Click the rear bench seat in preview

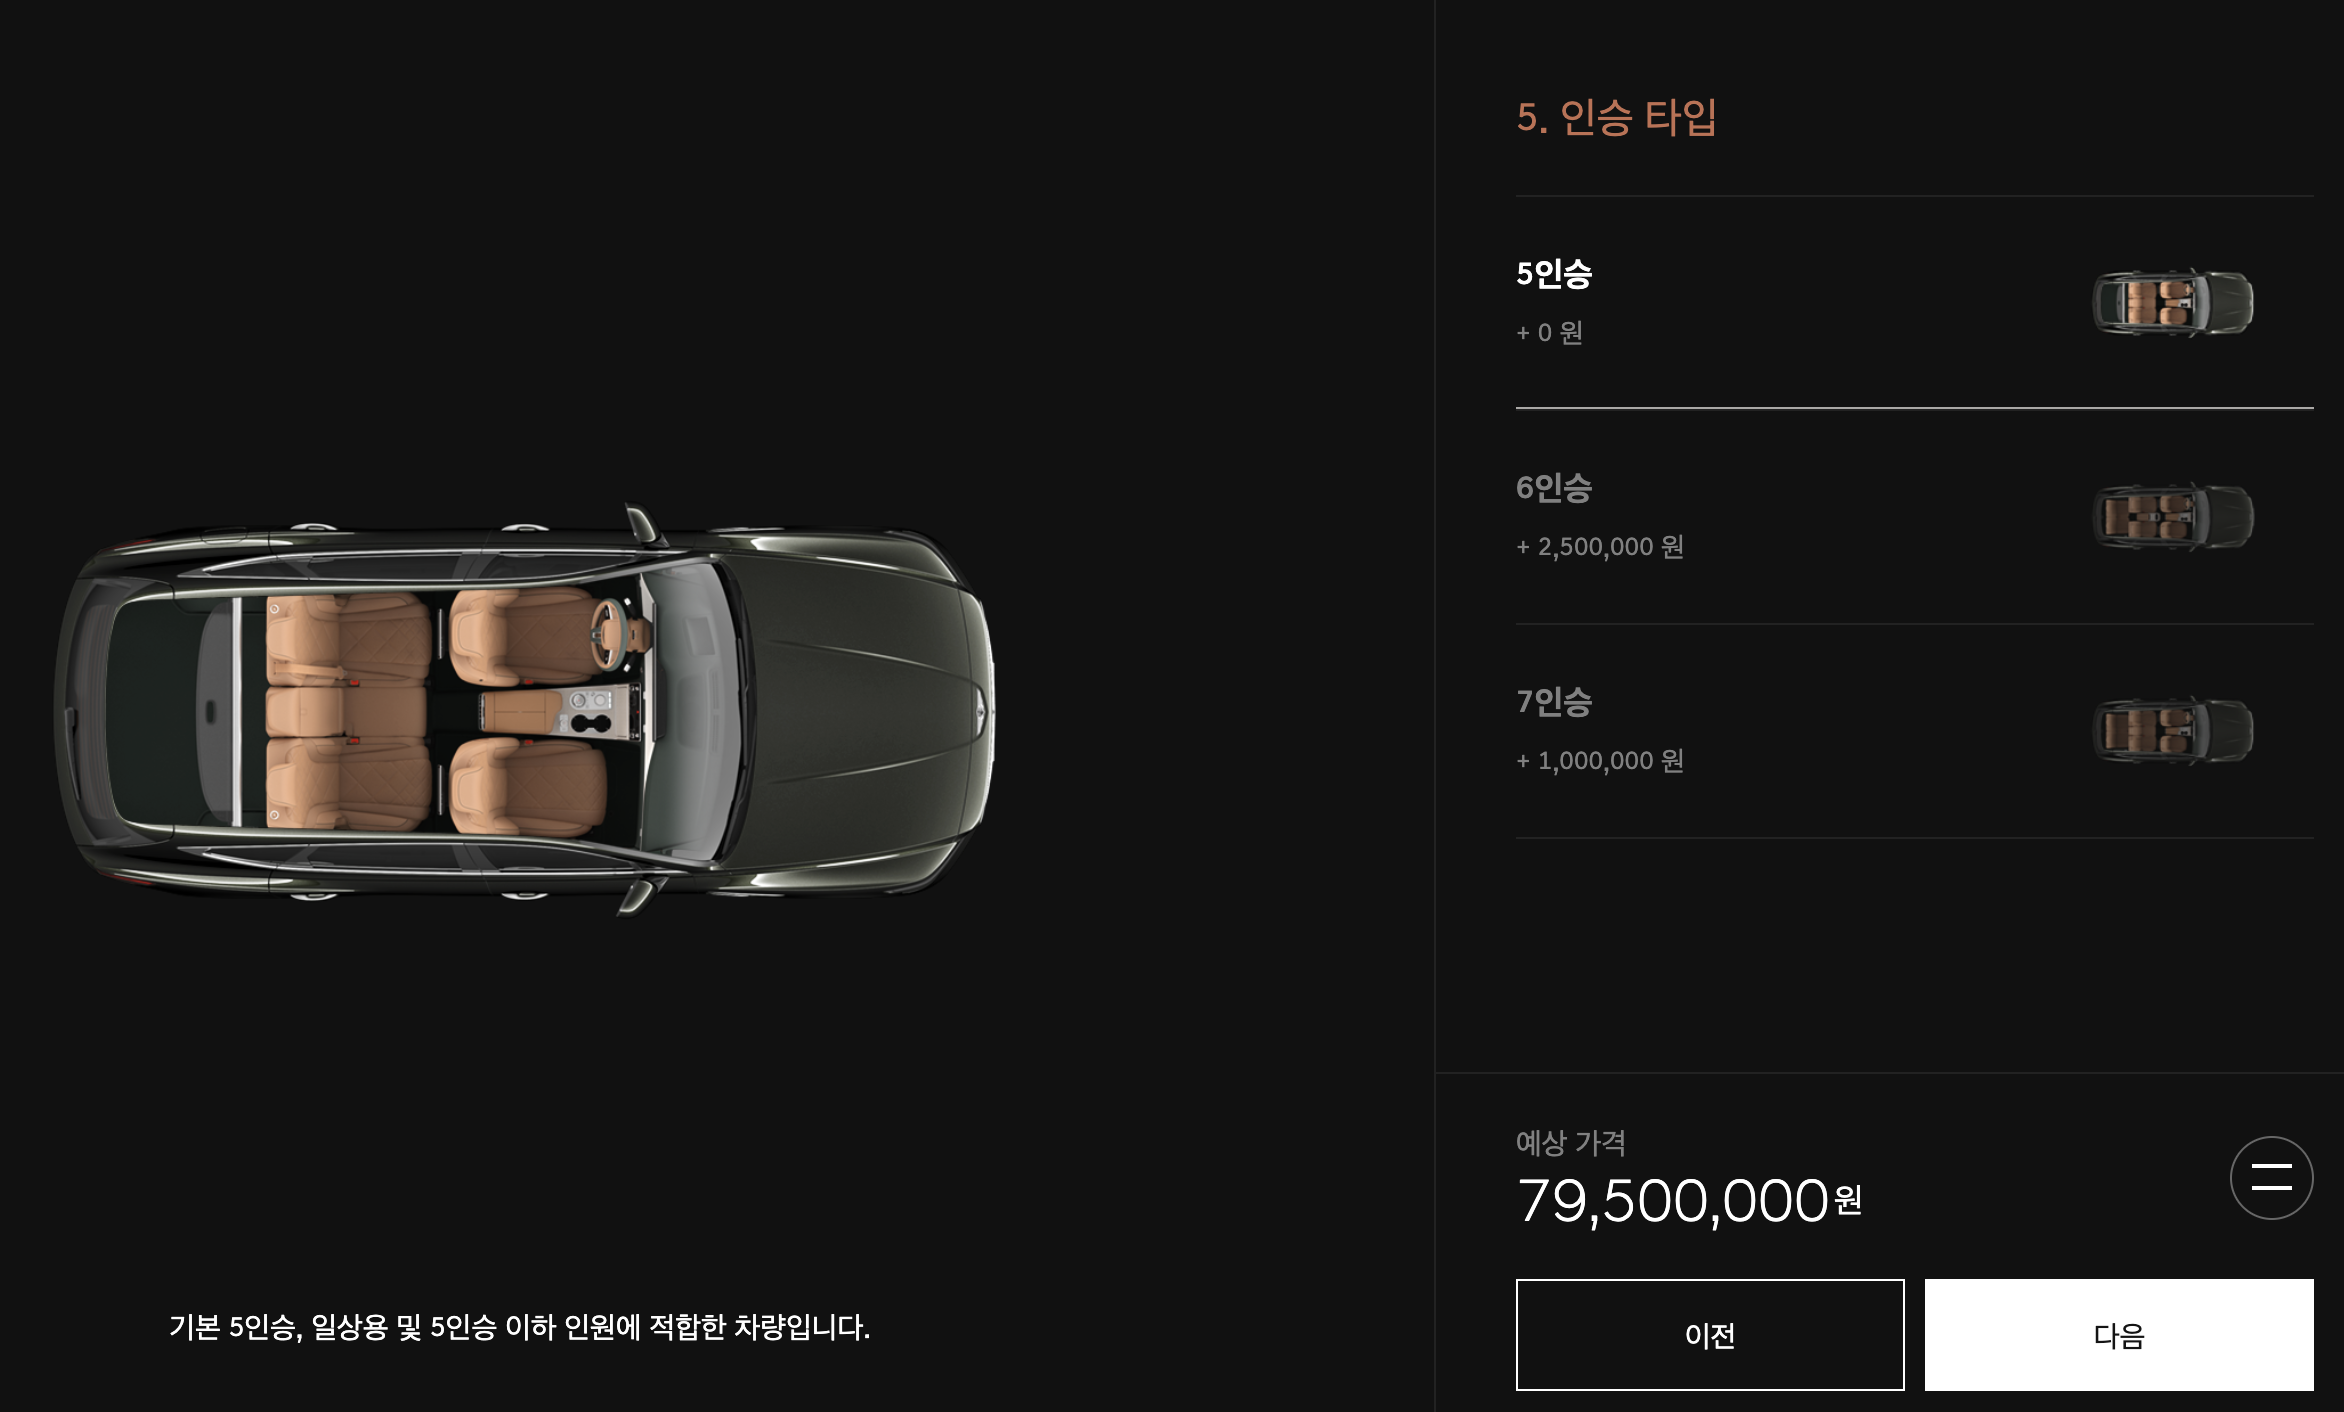tap(348, 711)
